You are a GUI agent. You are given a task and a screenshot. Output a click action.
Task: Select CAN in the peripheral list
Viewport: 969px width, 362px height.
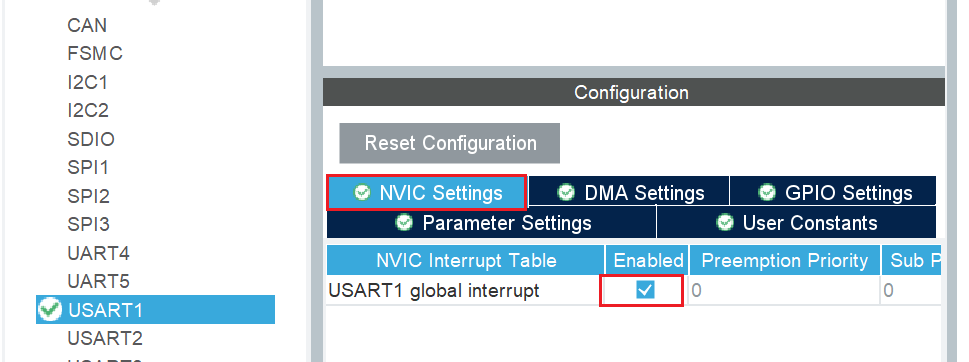[x=87, y=25]
